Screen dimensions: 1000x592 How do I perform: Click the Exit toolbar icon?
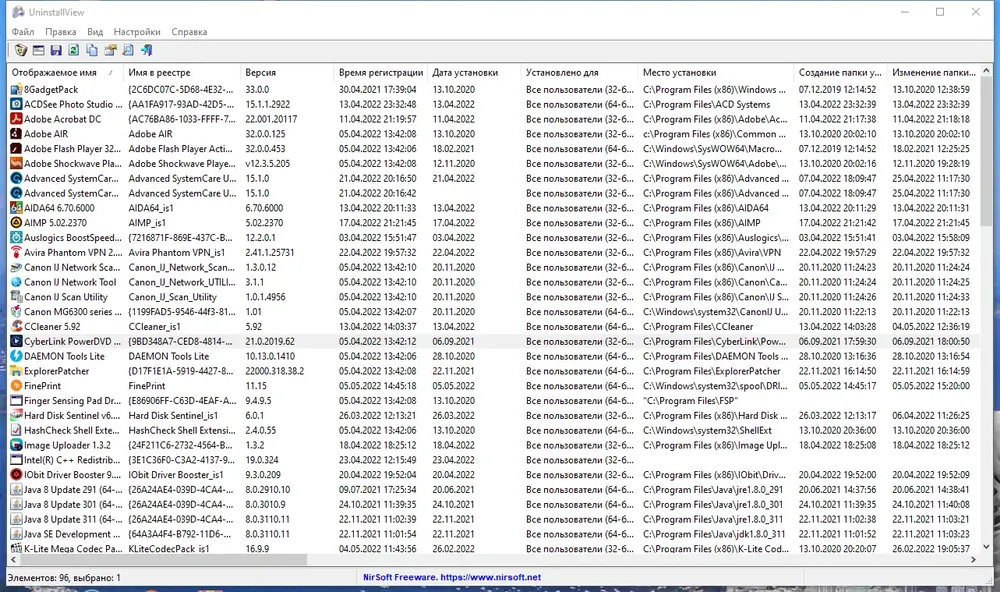[147, 50]
